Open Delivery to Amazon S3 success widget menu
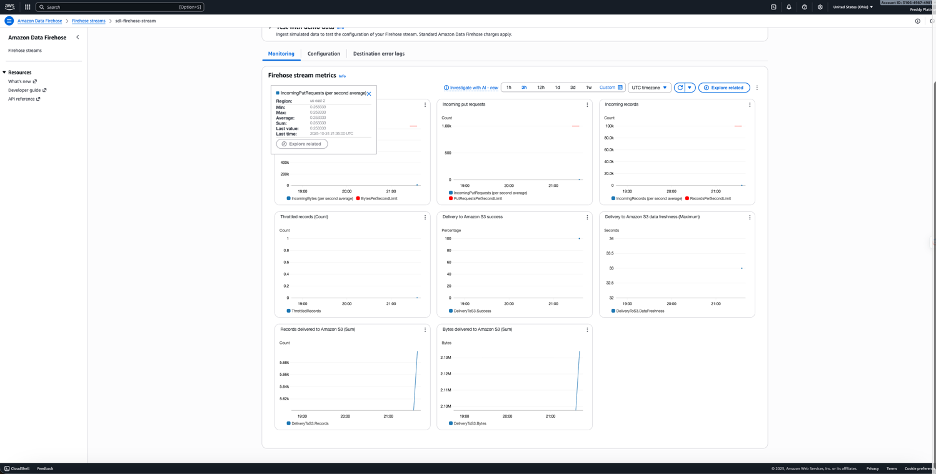936x474 pixels. 587,217
